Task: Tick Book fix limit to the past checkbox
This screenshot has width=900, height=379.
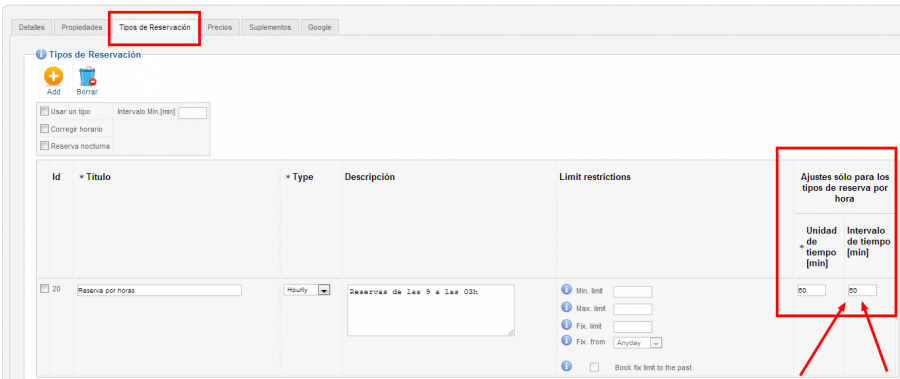Action: pyautogui.click(x=595, y=367)
